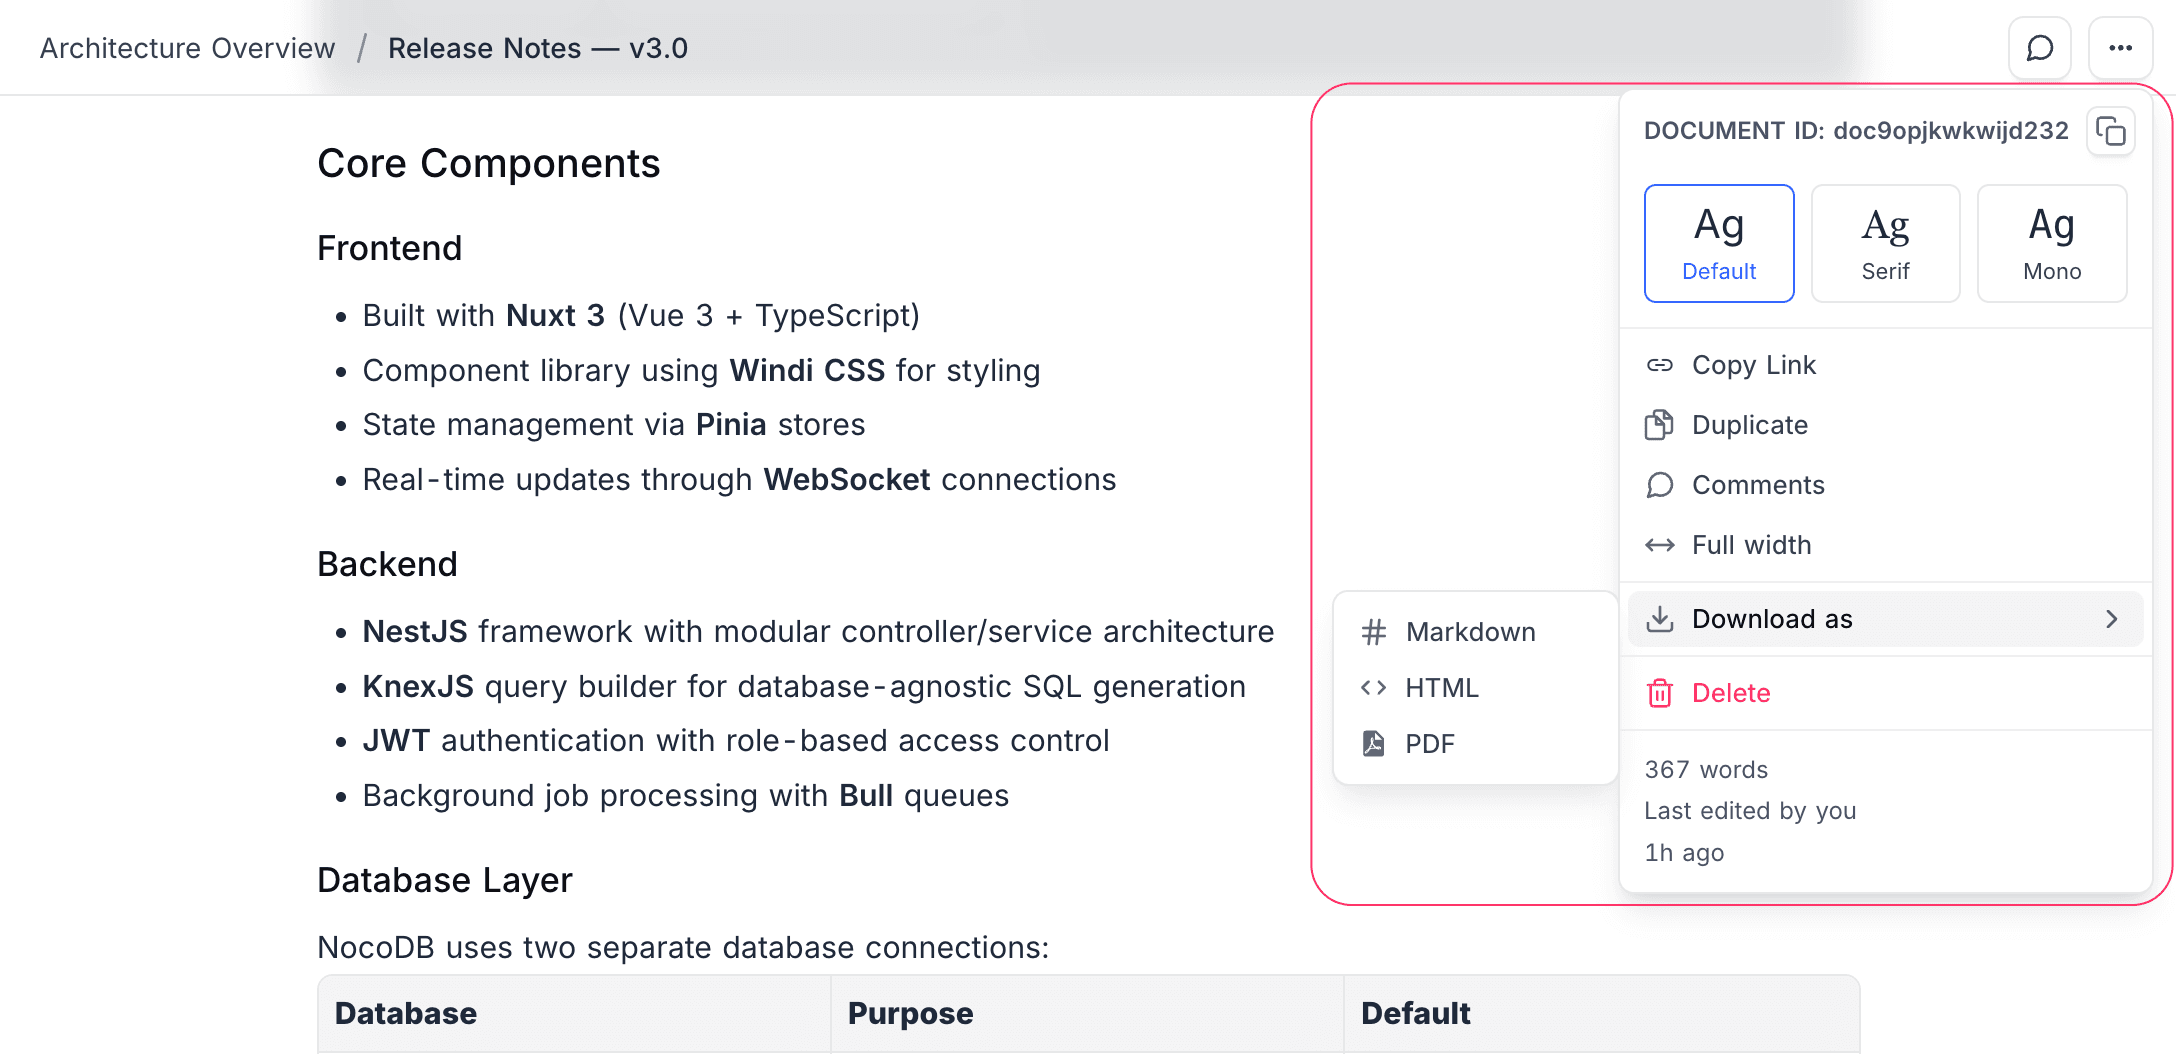The height and width of the screenshot is (1054, 2176).
Task: Select the Default font style
Action: 1719,243
